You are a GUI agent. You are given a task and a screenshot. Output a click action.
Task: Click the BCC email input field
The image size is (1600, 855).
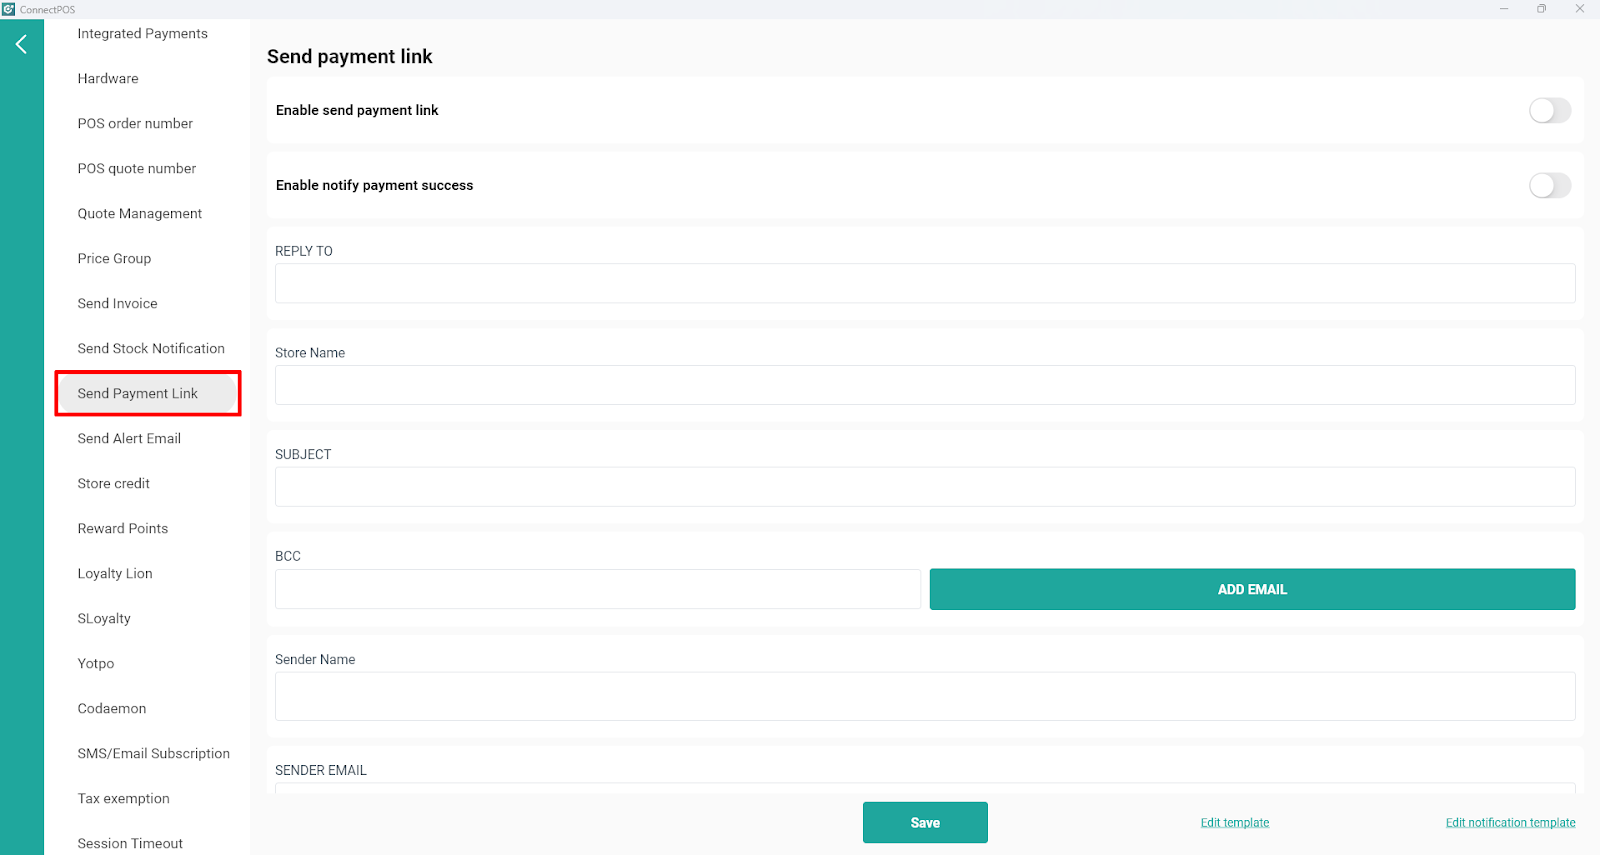(598, 589)
